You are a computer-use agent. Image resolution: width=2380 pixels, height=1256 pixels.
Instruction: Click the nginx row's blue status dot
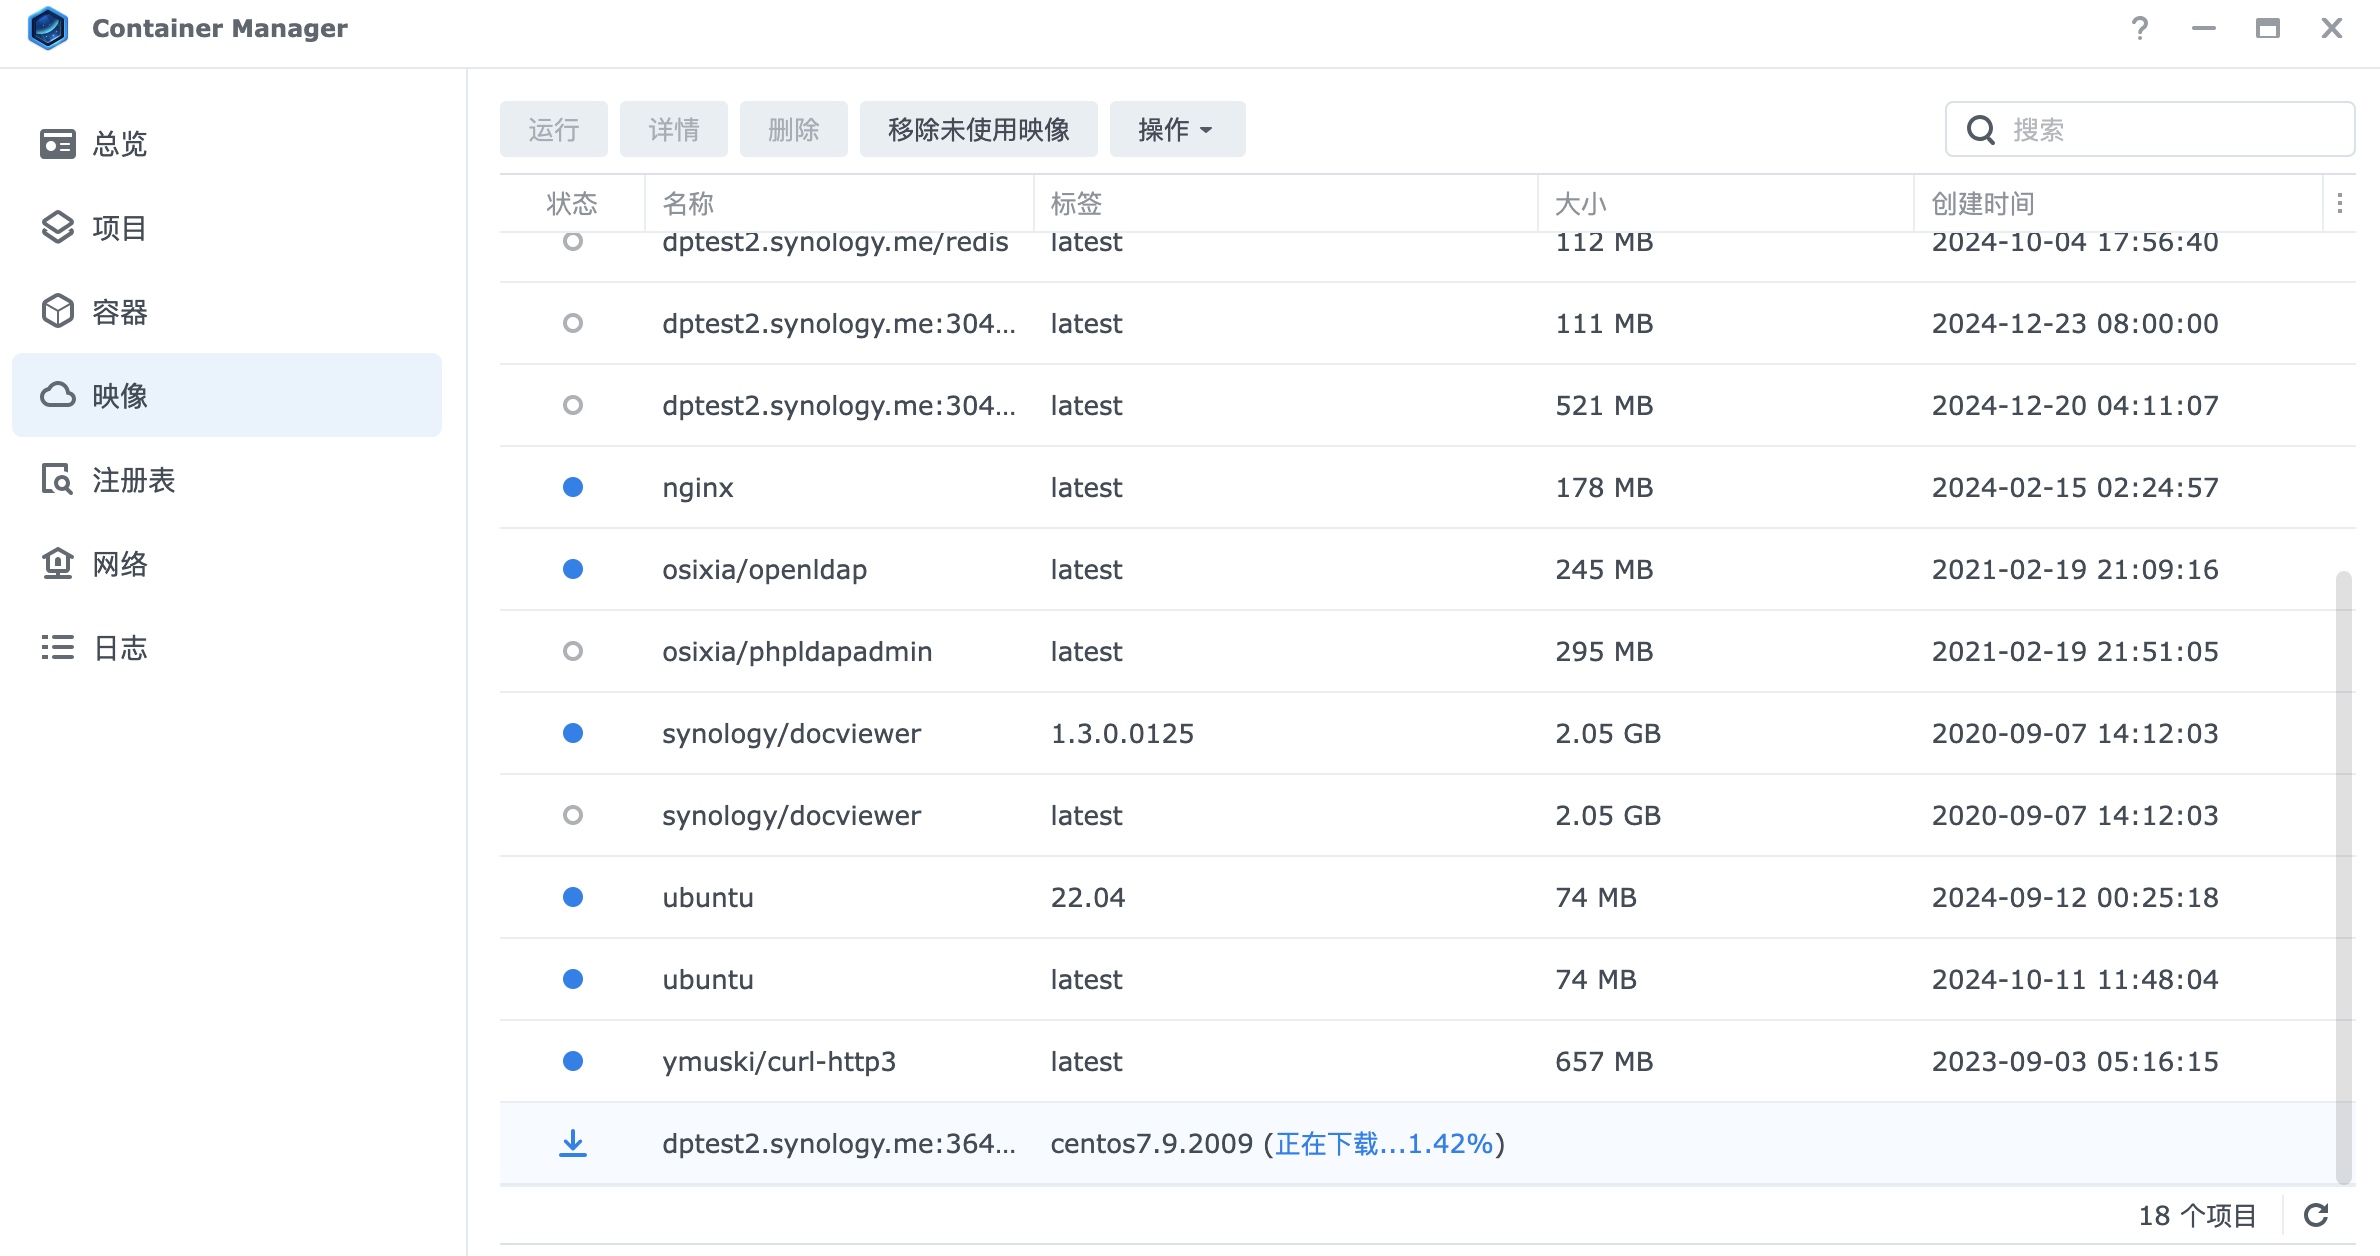pos(573,487)
